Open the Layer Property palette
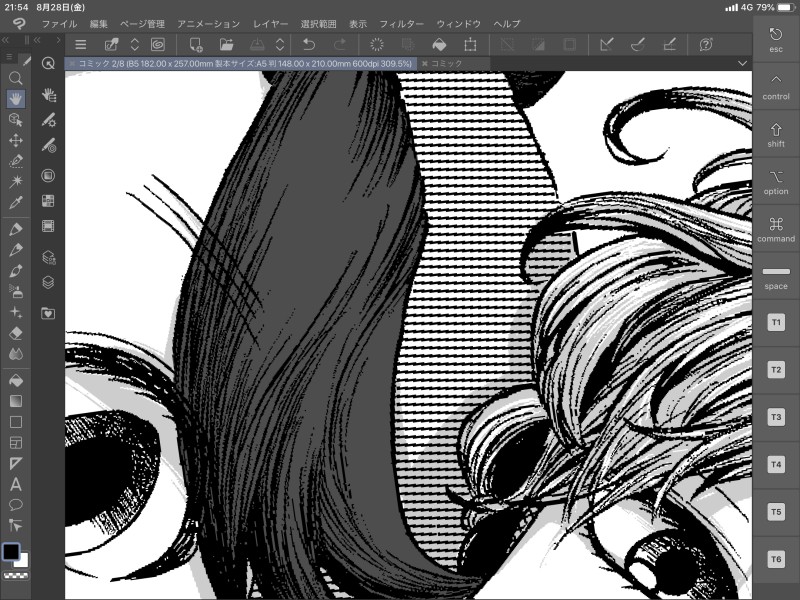 tap(48, 257)
